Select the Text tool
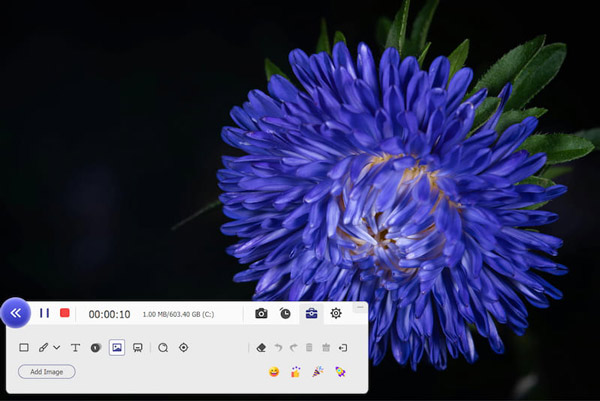Screen dimensions: 600x401 pos(75,347)
